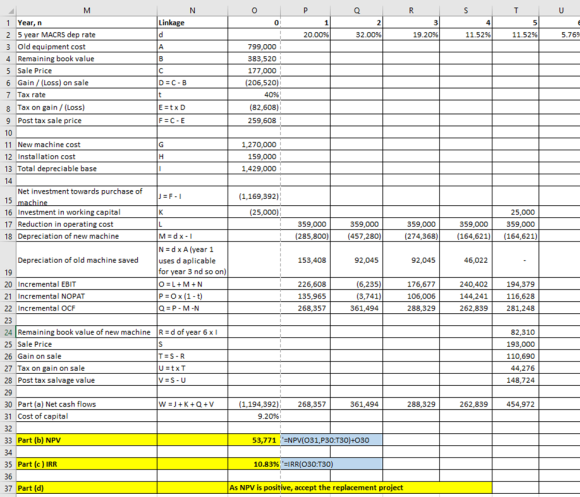Viewport: 580px width, 497px height.
Task: Click the 159,000 installation cost cell
Action: pyautogui.click(x=254, y=156)
